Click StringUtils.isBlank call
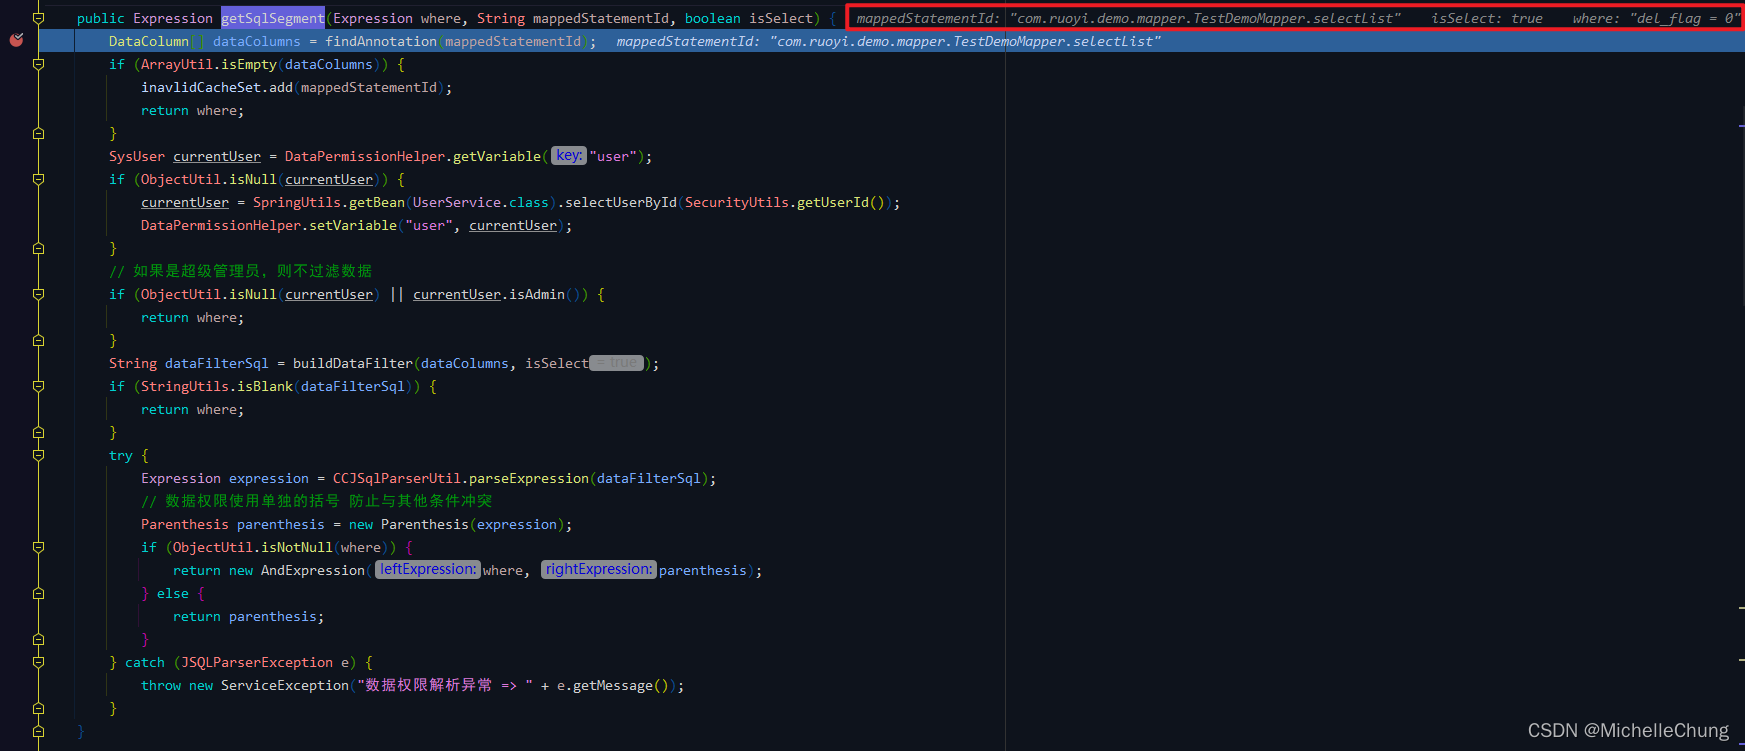 [217, 386]
